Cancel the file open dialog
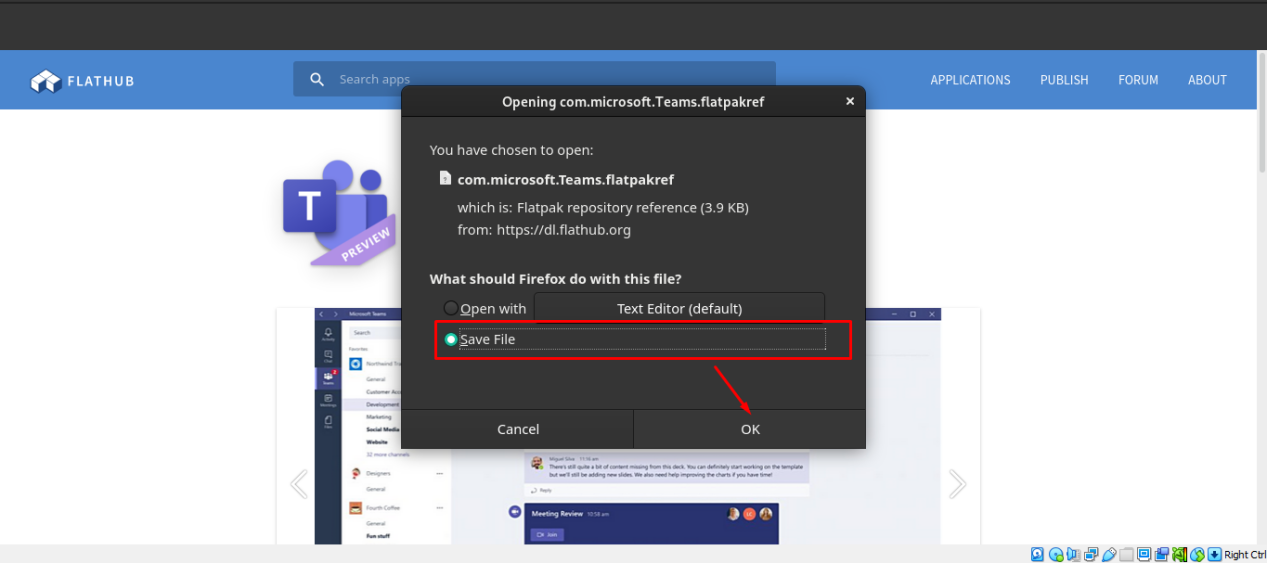Image resolution: width=1267 pixels, height=563 pixels. pos(518,429)
